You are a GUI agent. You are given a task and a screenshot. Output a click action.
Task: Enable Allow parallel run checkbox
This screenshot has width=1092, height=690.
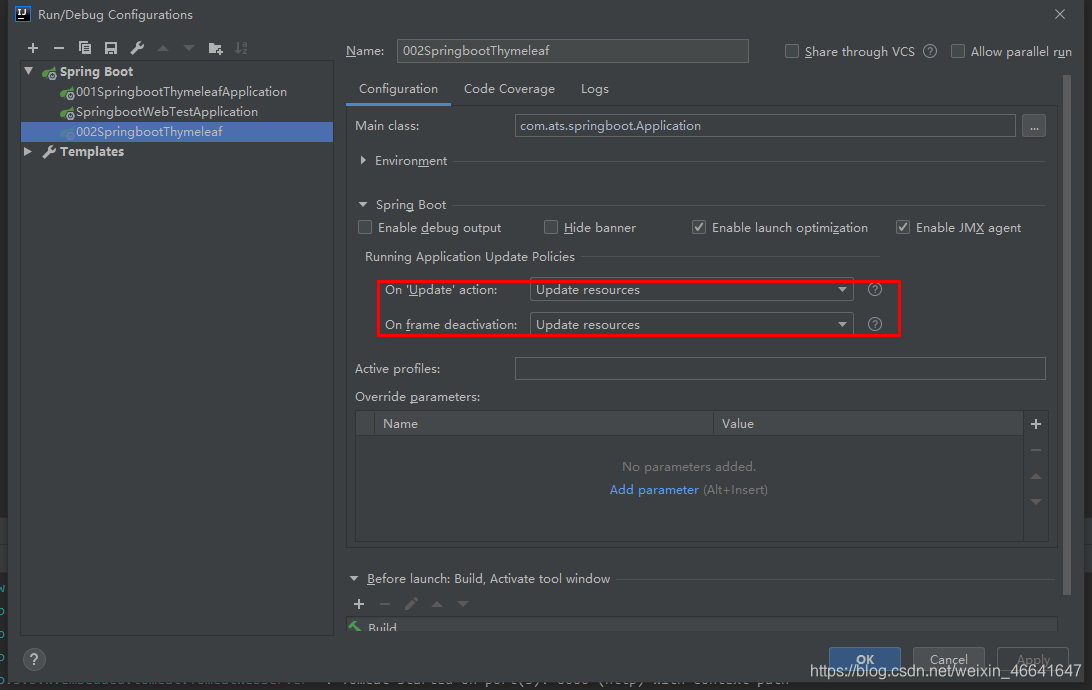coord(958,52)
